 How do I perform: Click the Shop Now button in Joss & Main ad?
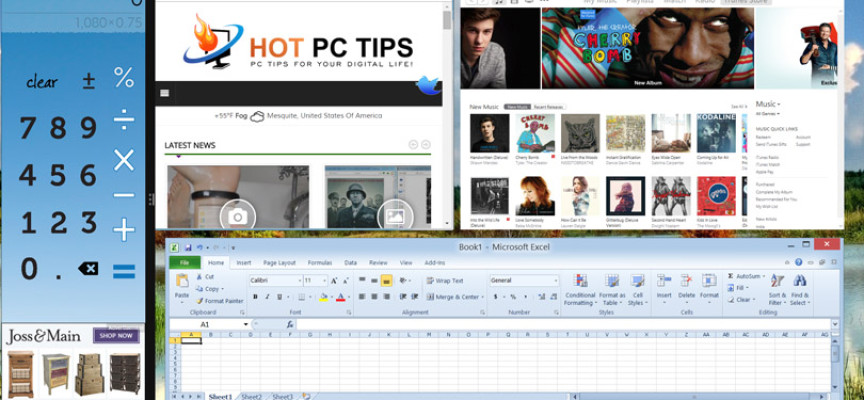point(116,336)
